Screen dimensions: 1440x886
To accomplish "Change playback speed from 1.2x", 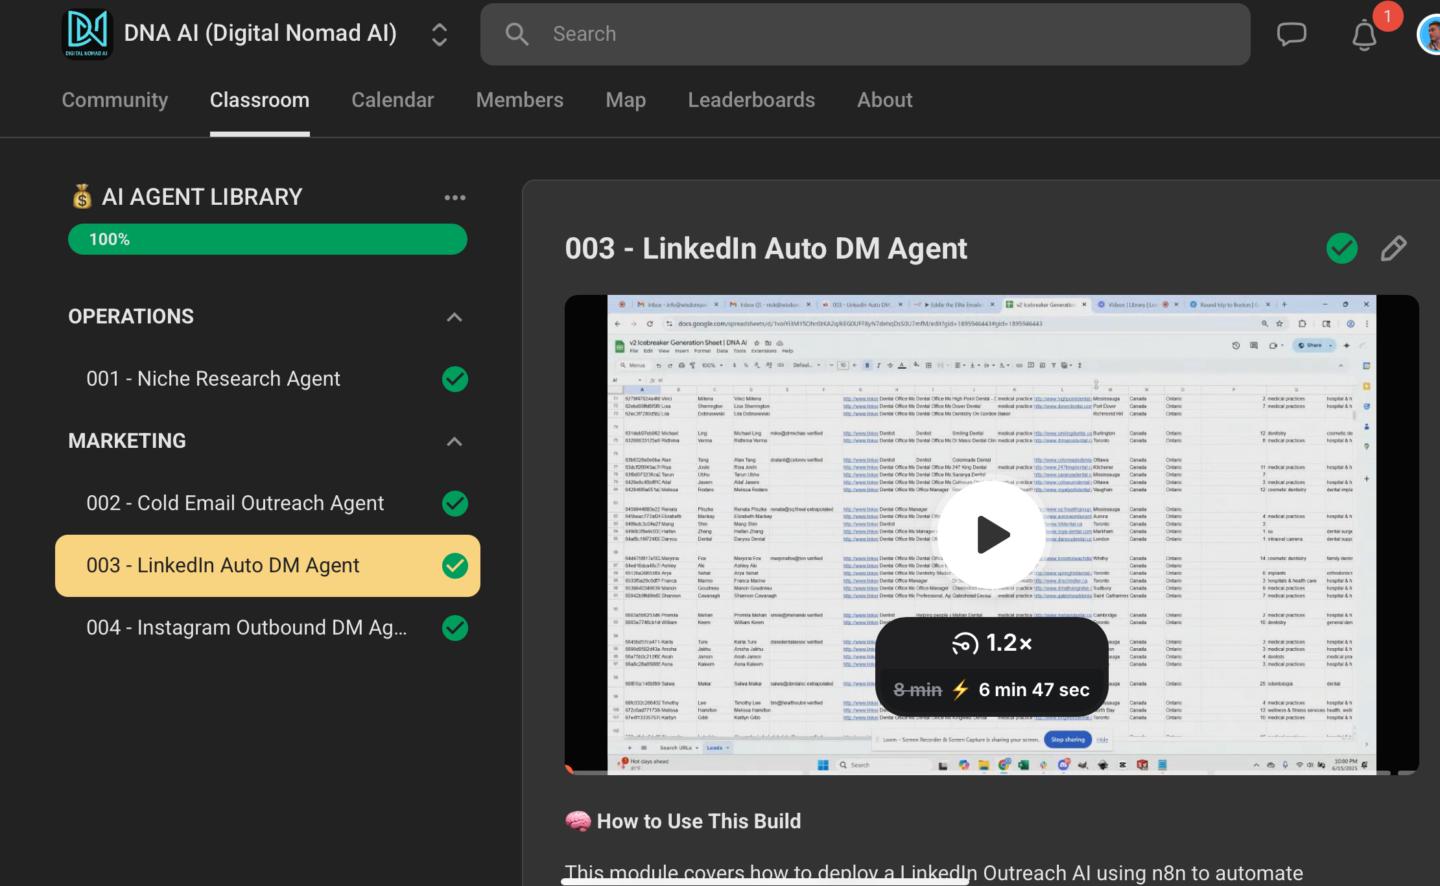I will 992,643.
